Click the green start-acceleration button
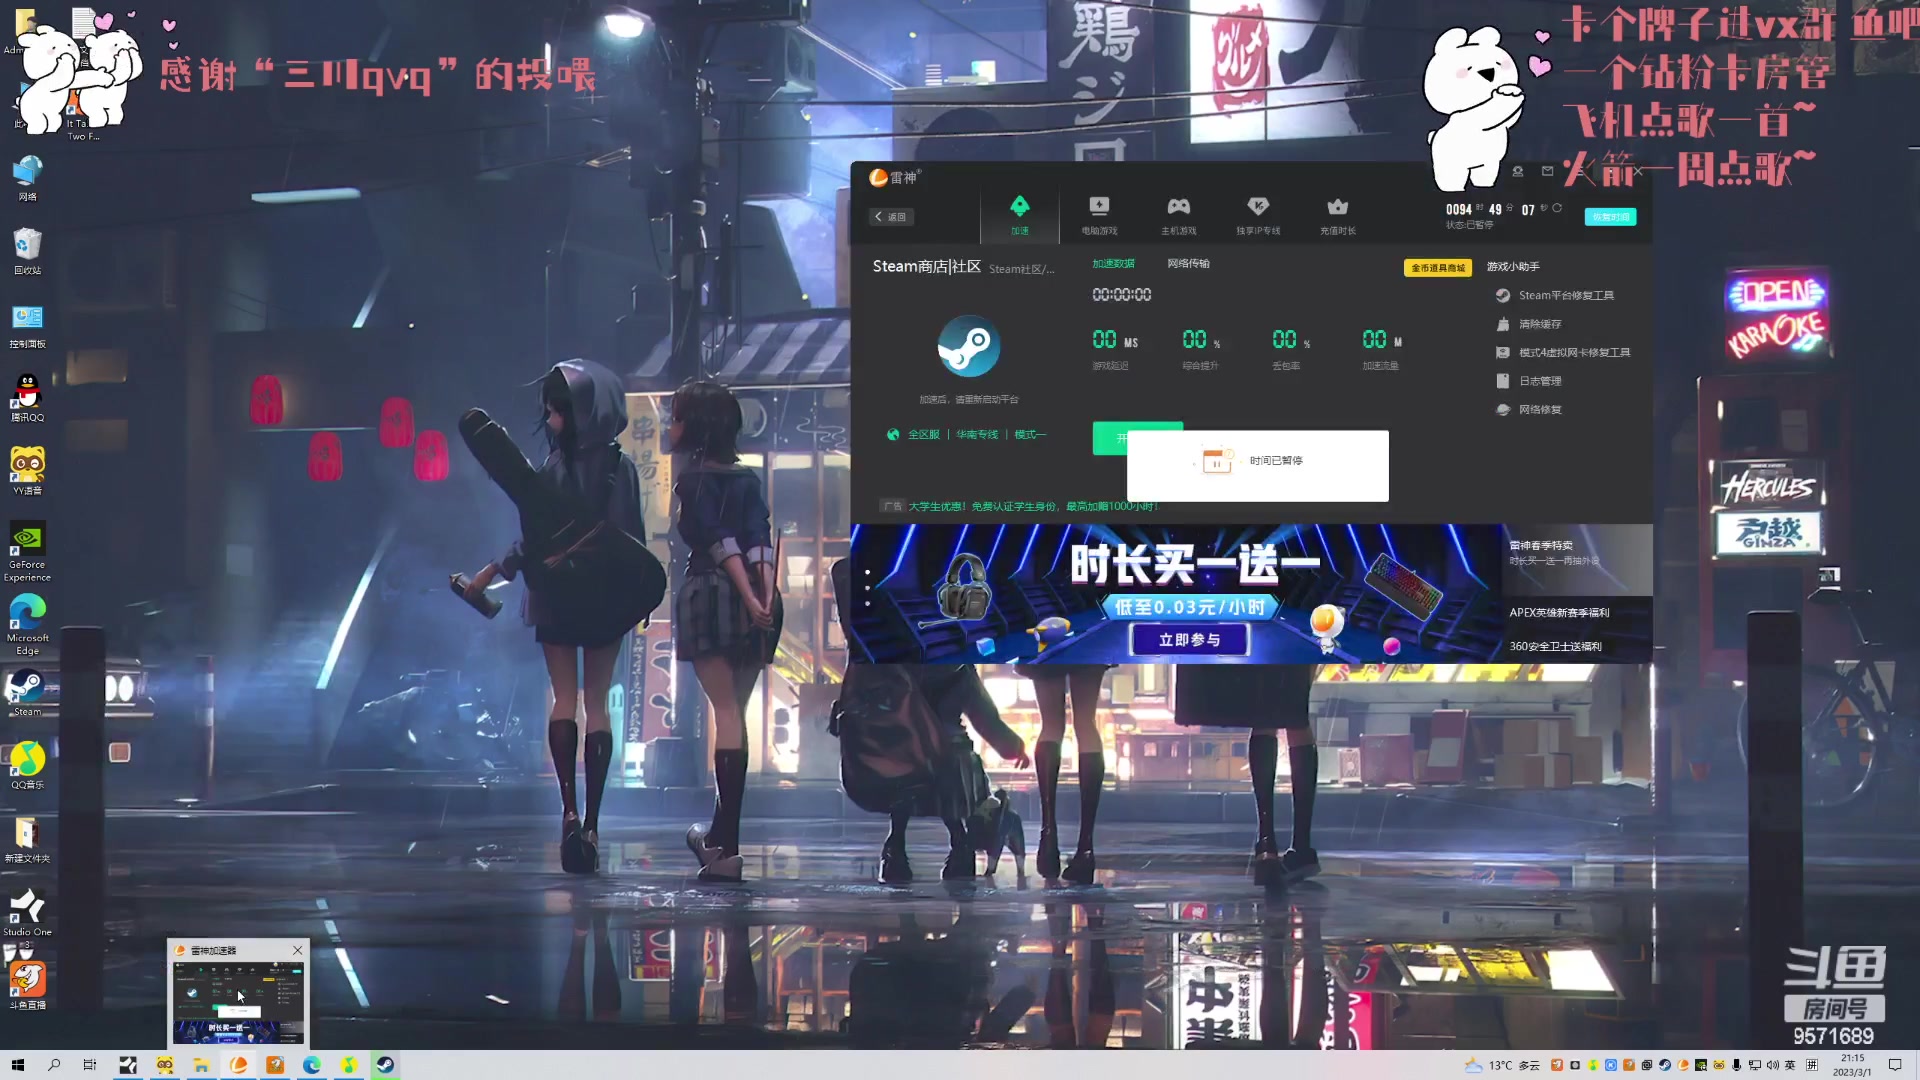This screenshot has width=1920, height=1080. pyautogui.click(x=1110, y=438)
